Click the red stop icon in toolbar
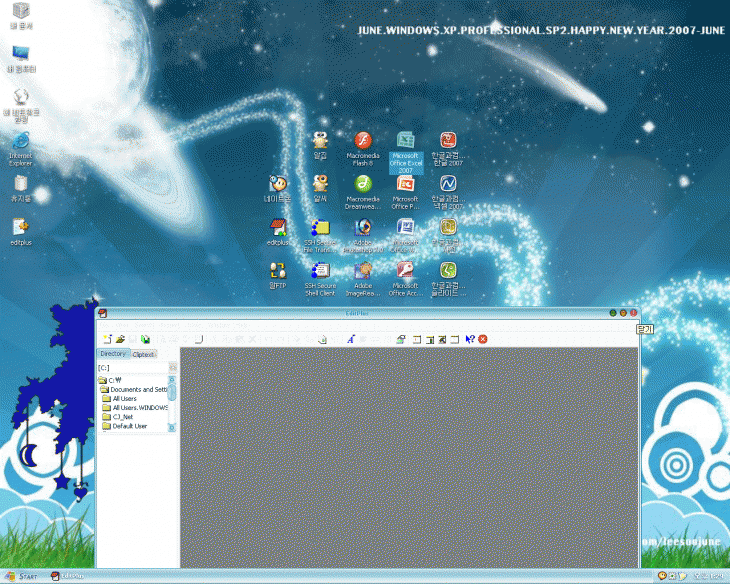The image size is (730, 584). click(x=483, y=340)
